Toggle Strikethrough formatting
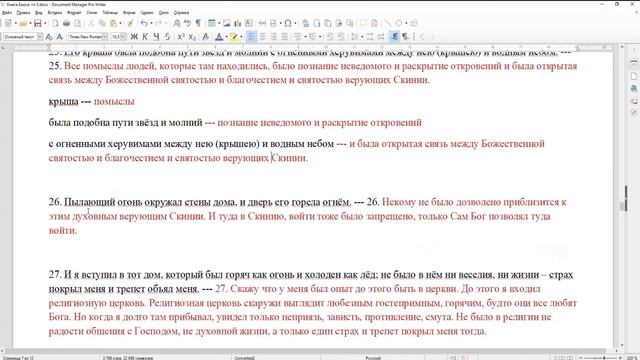This screenshot has width=640, height=360. pyautogui.click(x=167, y=37)
